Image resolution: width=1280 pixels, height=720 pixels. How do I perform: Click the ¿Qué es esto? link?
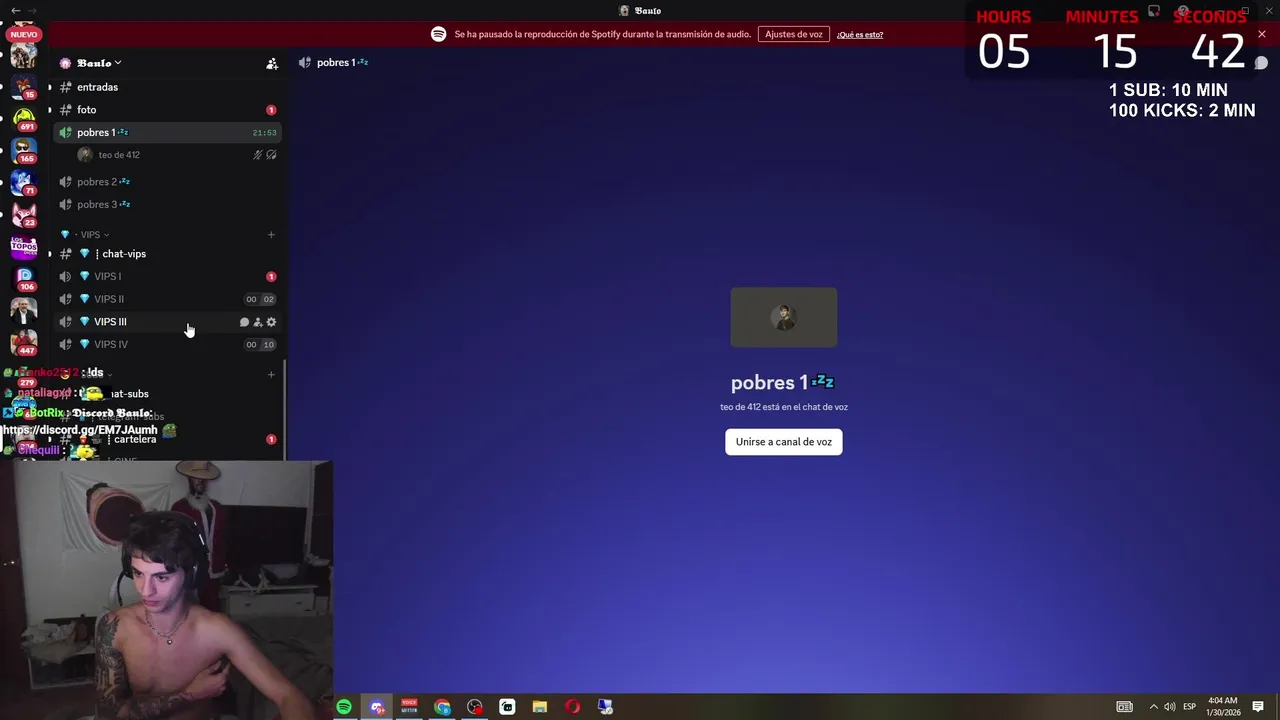point(860,34)
